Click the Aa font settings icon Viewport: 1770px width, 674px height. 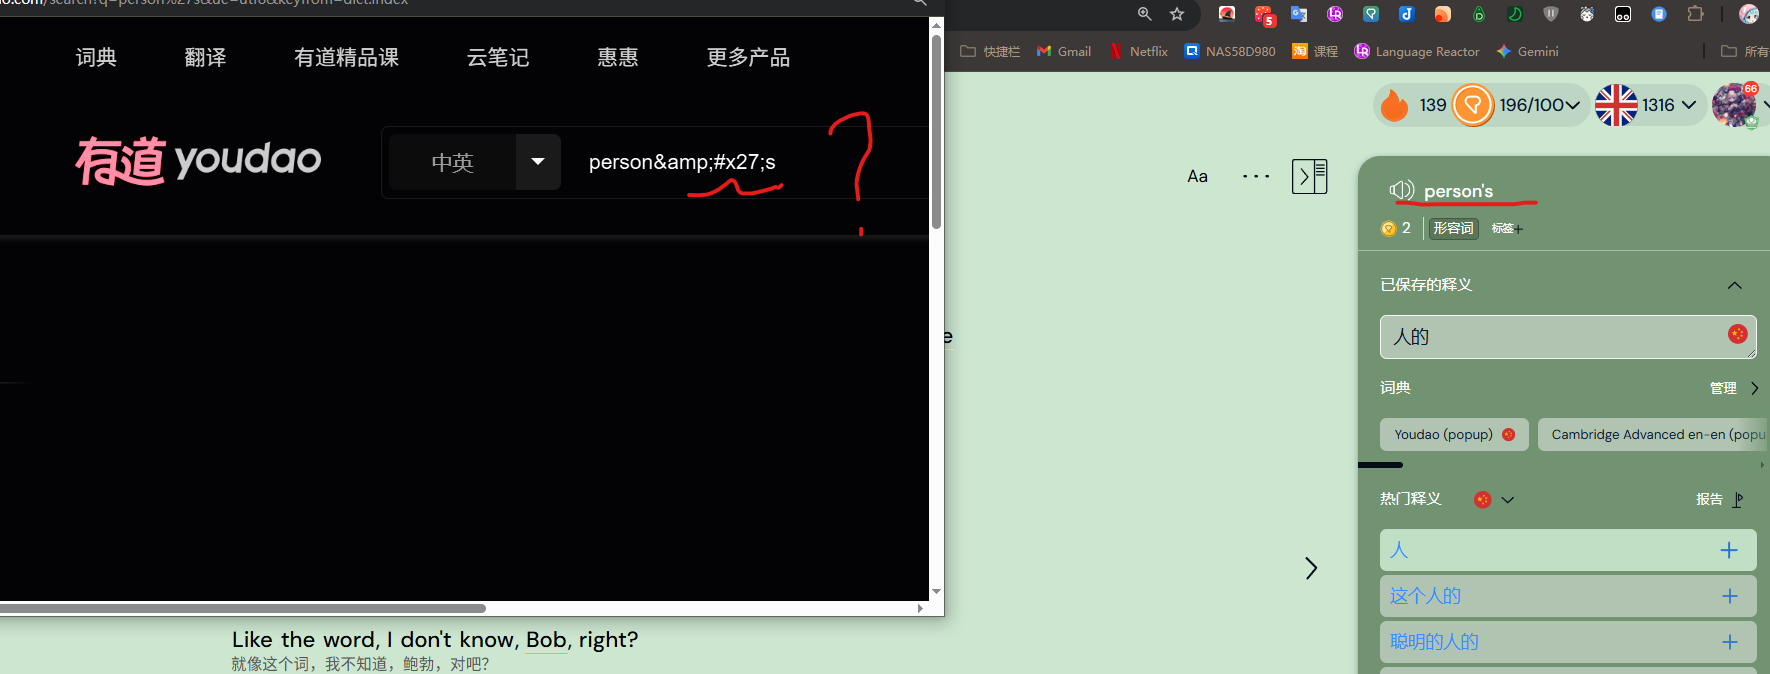tap(1197, 177)
